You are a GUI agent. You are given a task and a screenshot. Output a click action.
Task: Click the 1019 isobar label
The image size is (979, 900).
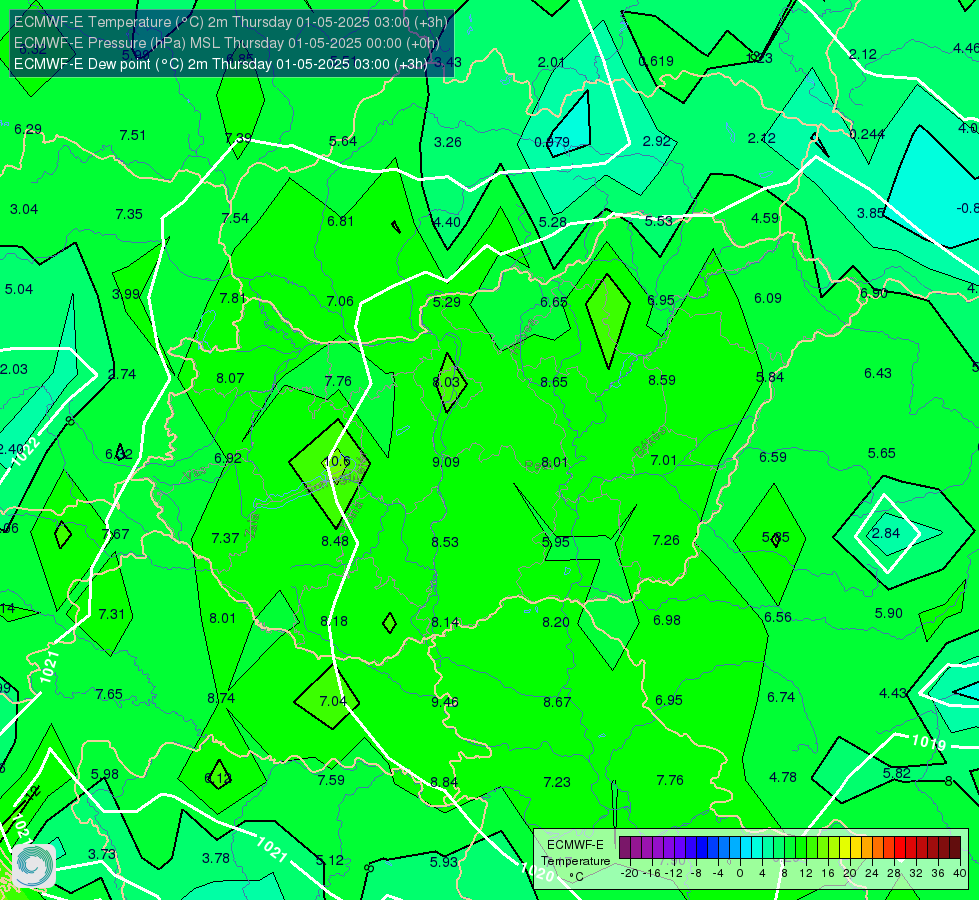(x=929, y=743)
